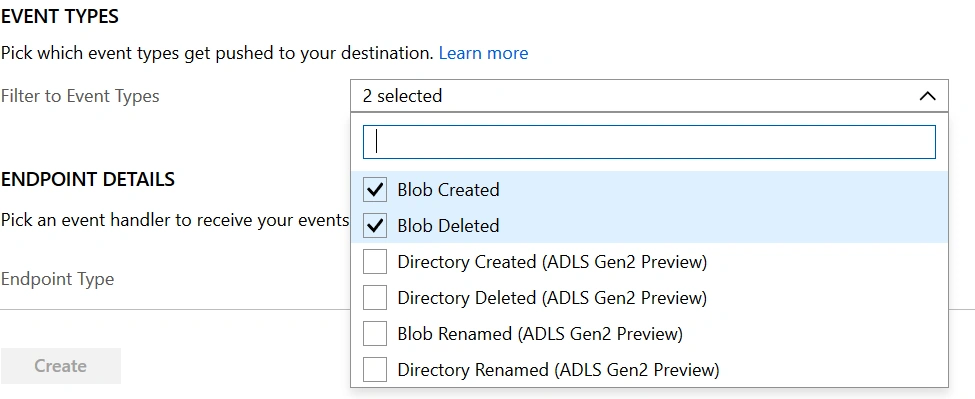Click the "2 selected" dropdown field
Screen dimensions: 975x399
point(649,96)
